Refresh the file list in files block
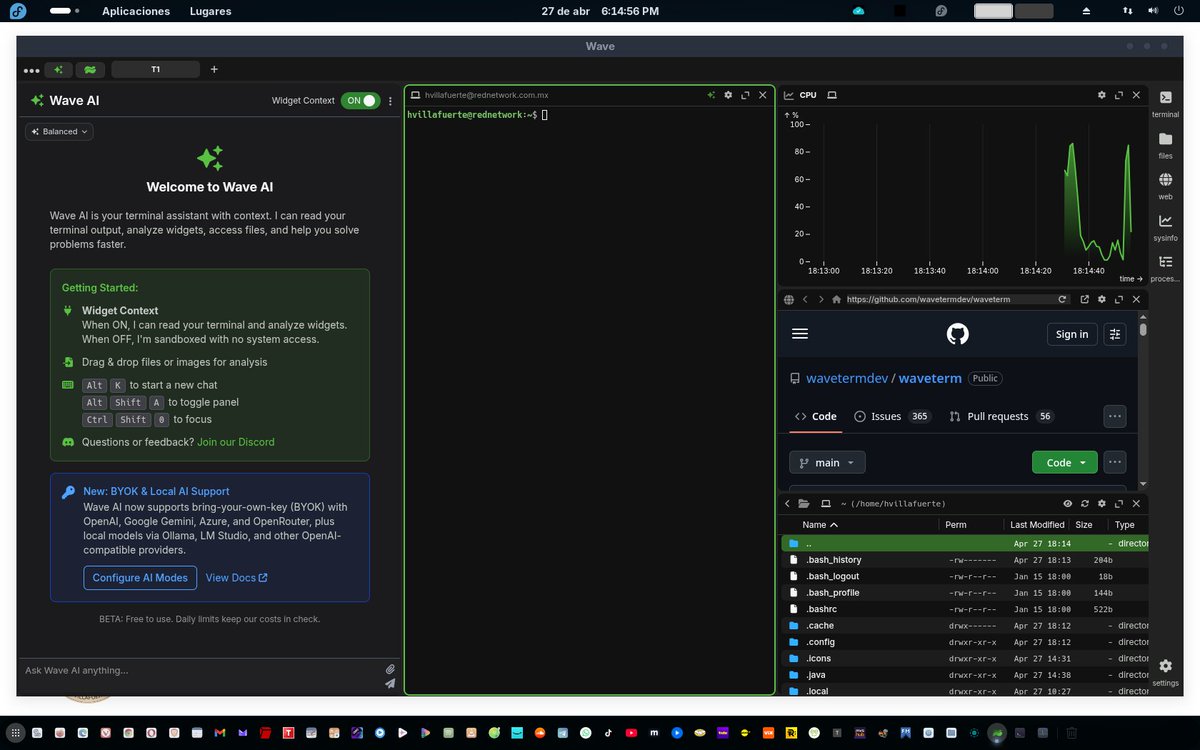1200x750 pixels. click(x=1085, y=503)
